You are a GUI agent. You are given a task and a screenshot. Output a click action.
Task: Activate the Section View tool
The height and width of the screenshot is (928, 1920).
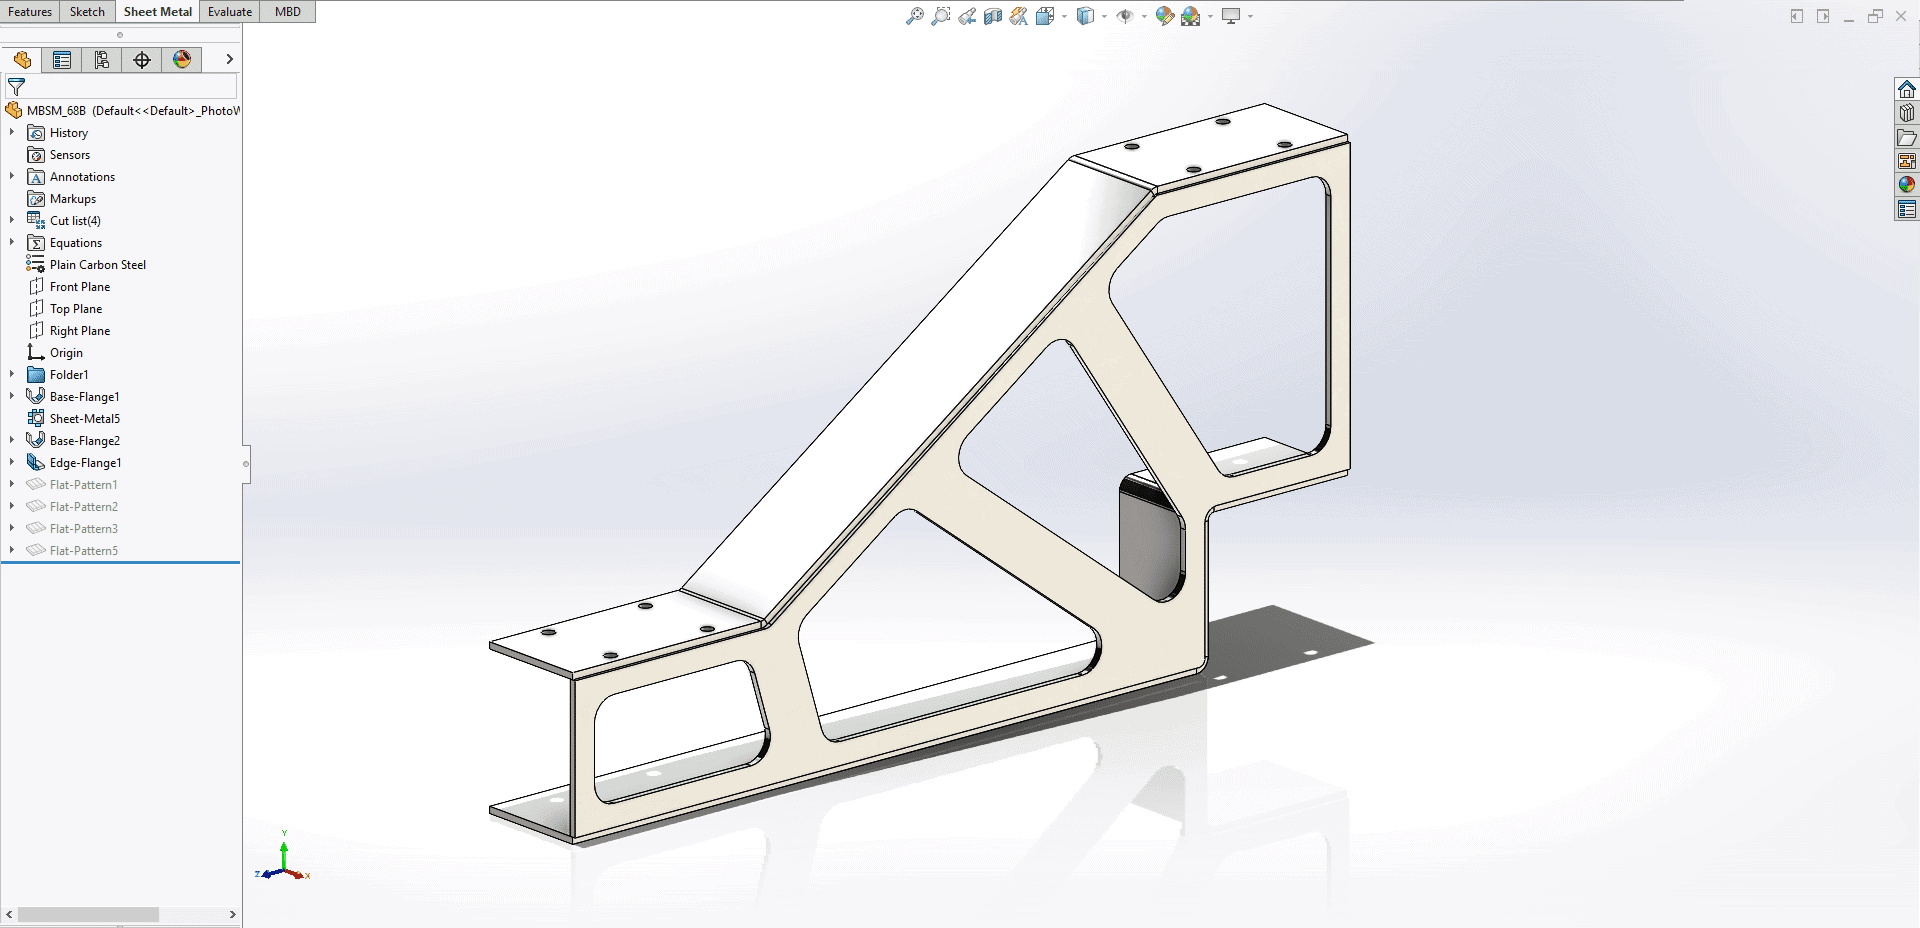[993, 16]
